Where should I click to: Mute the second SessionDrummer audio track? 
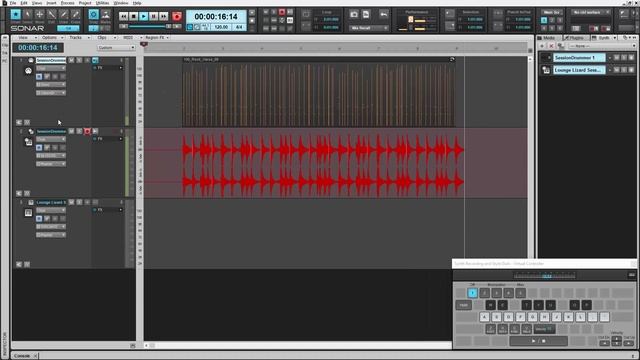[71, 131]
